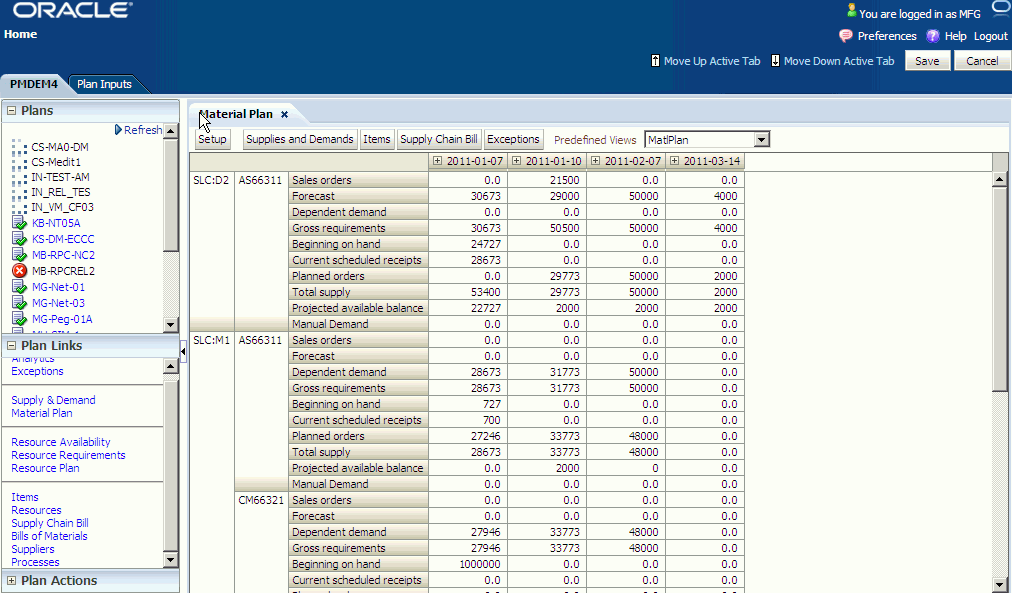
Task: Open the Resource Plan link
Action: click(45, 468)
